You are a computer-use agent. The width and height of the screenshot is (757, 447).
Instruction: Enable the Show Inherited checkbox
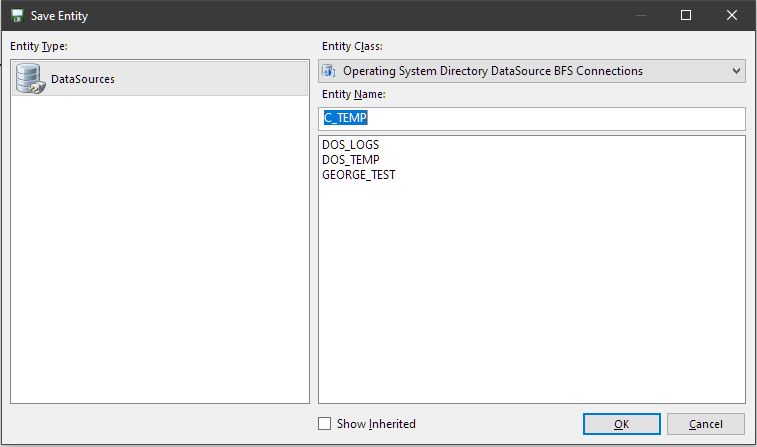tap(324, 423)
